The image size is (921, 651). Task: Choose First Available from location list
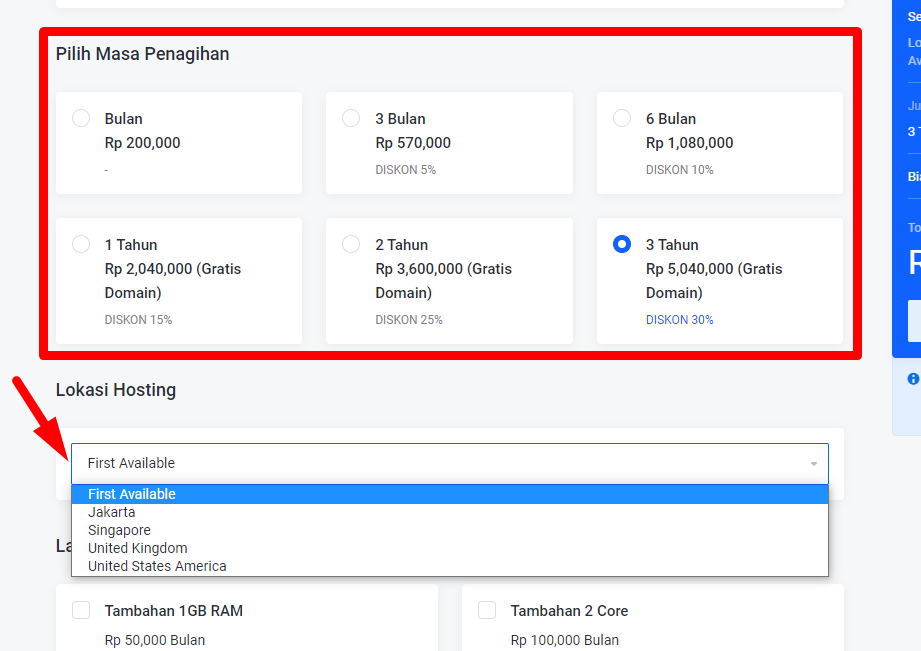[132, 494]
